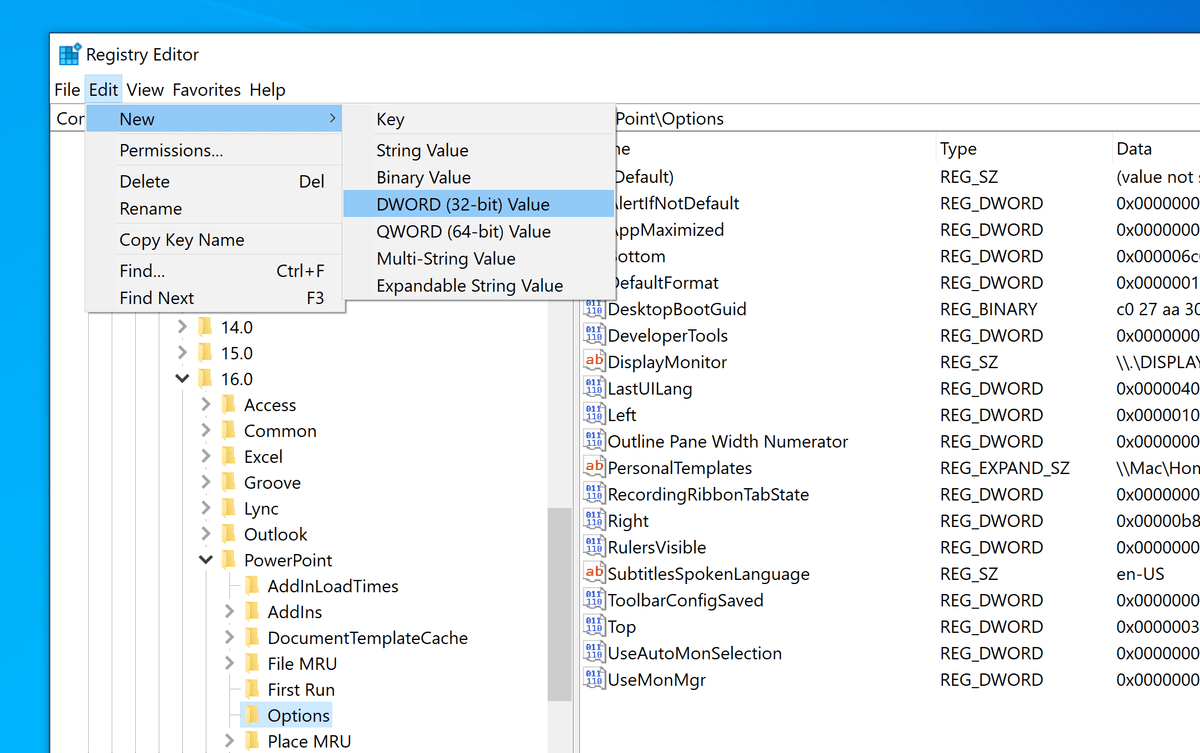The image size is (1200, 753).
Task: Collapse the PowerPoint key node
Action: pyautogui.click(x=206, y=560)
